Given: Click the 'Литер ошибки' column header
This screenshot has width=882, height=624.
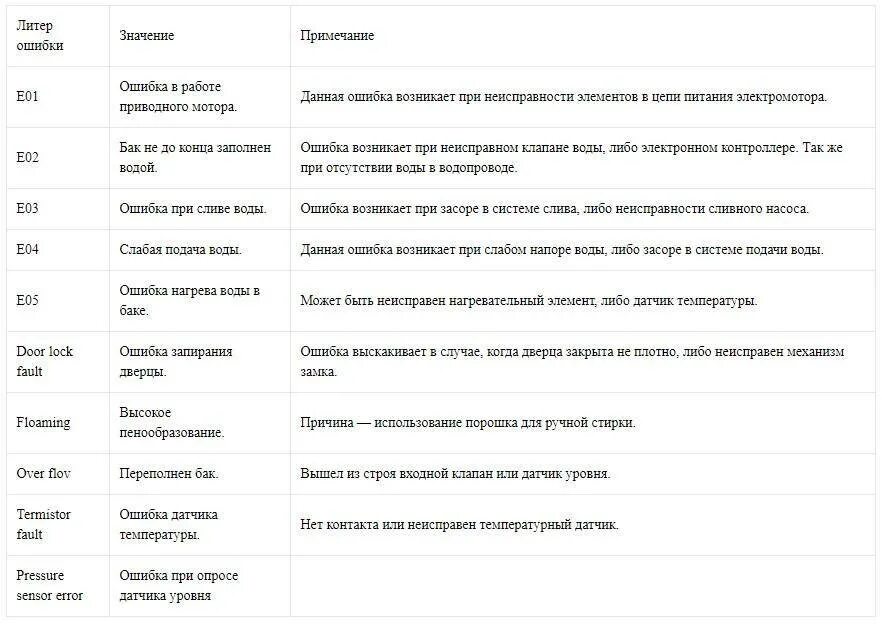Looking at the screenshot, I should pos(58,36).
